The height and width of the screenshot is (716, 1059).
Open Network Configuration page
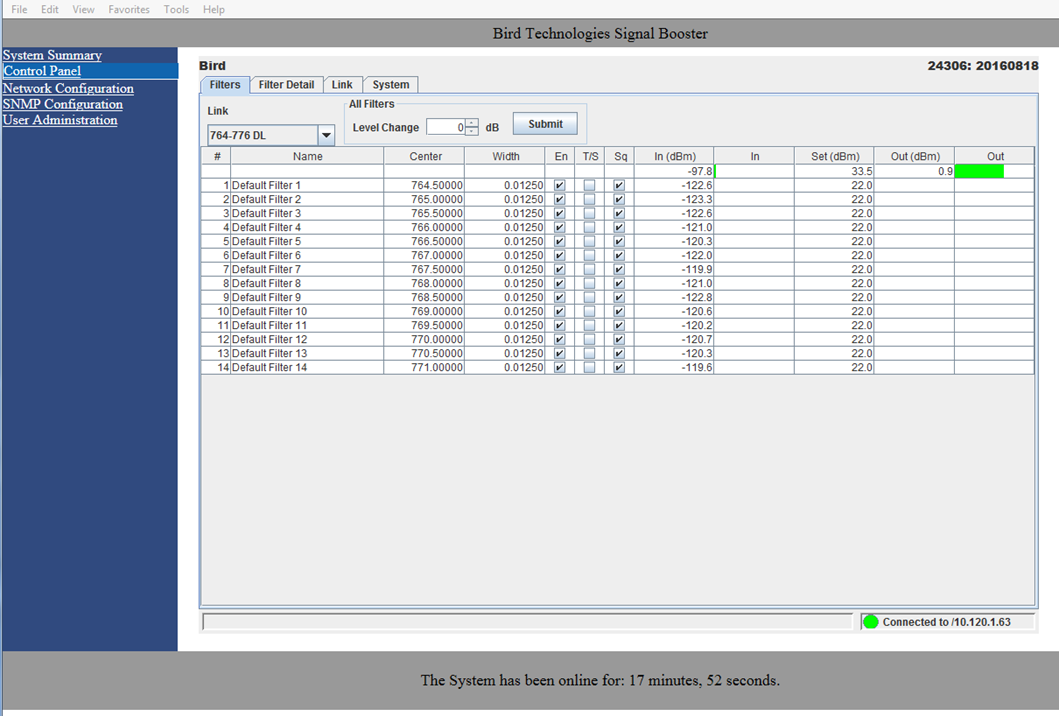point(68,88)
